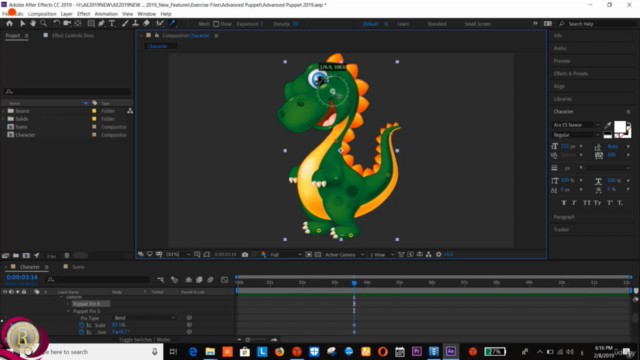Select the Unified Camera tool
This screenshot has height=360, width=640.
tap(67, 24)
